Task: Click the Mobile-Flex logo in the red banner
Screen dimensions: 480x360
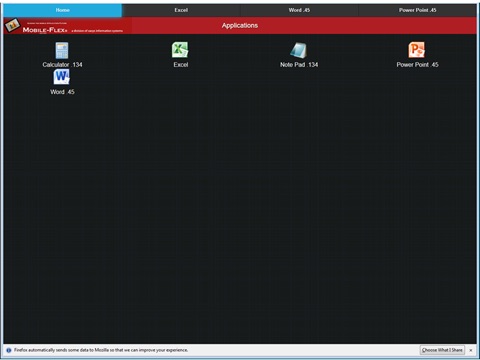Action: 64,26
